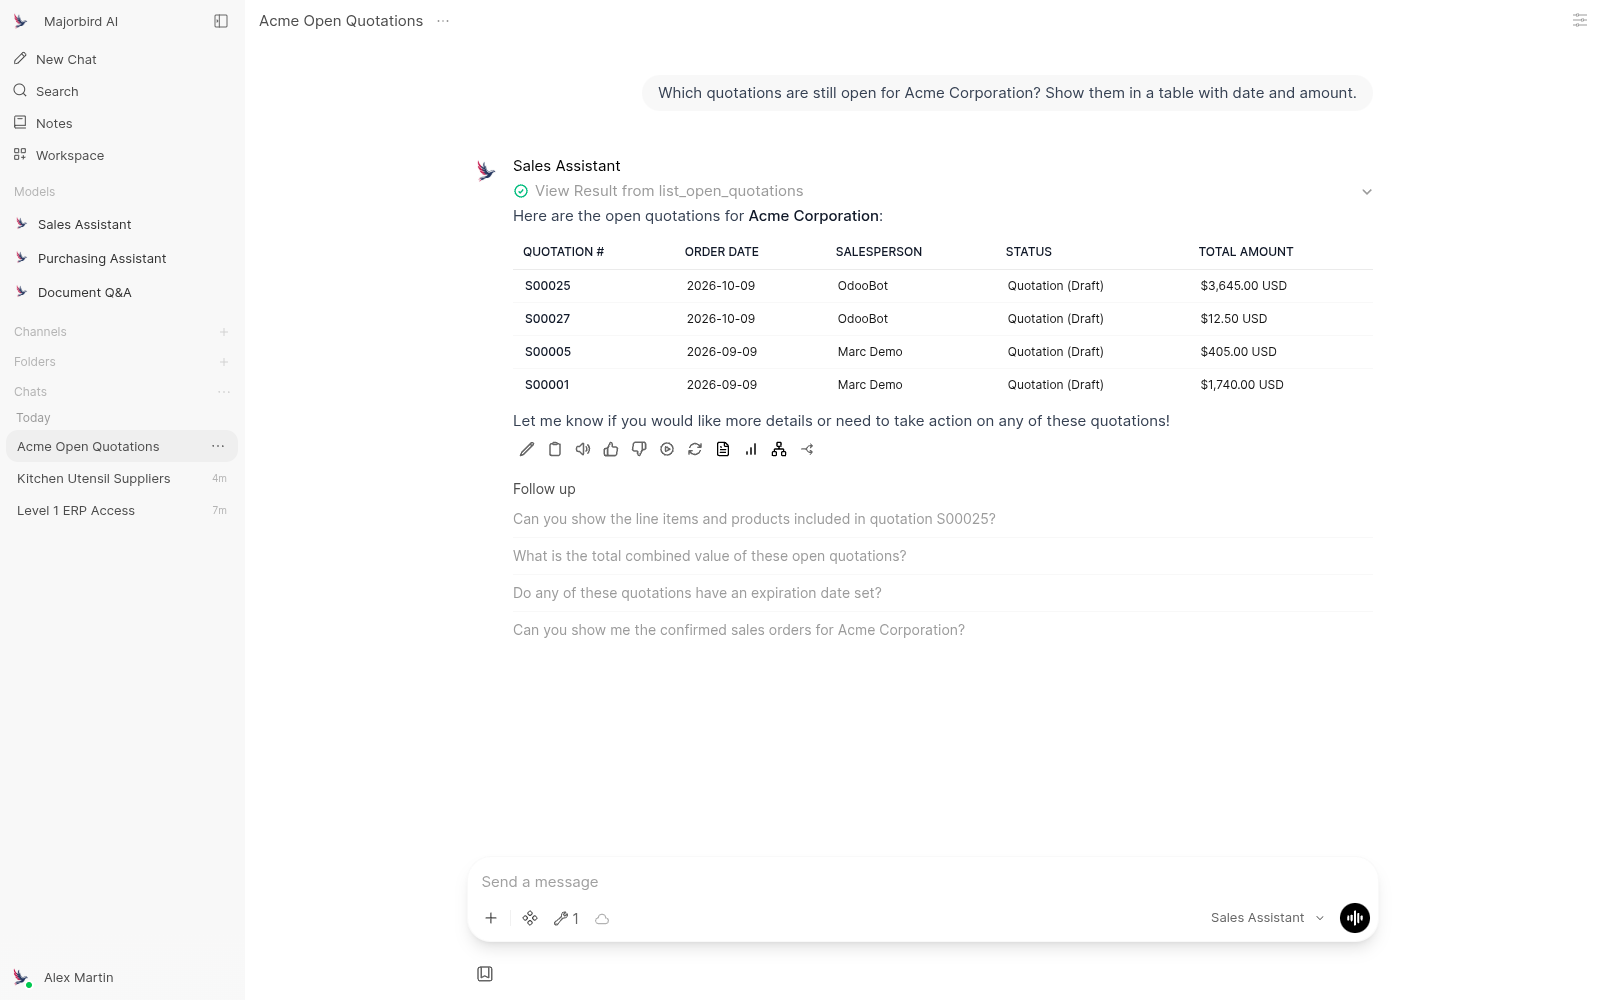Viewport: 1600px width, 1000px height.
Task: Toggle the cloud icon in message box
Action: point(602,918)
